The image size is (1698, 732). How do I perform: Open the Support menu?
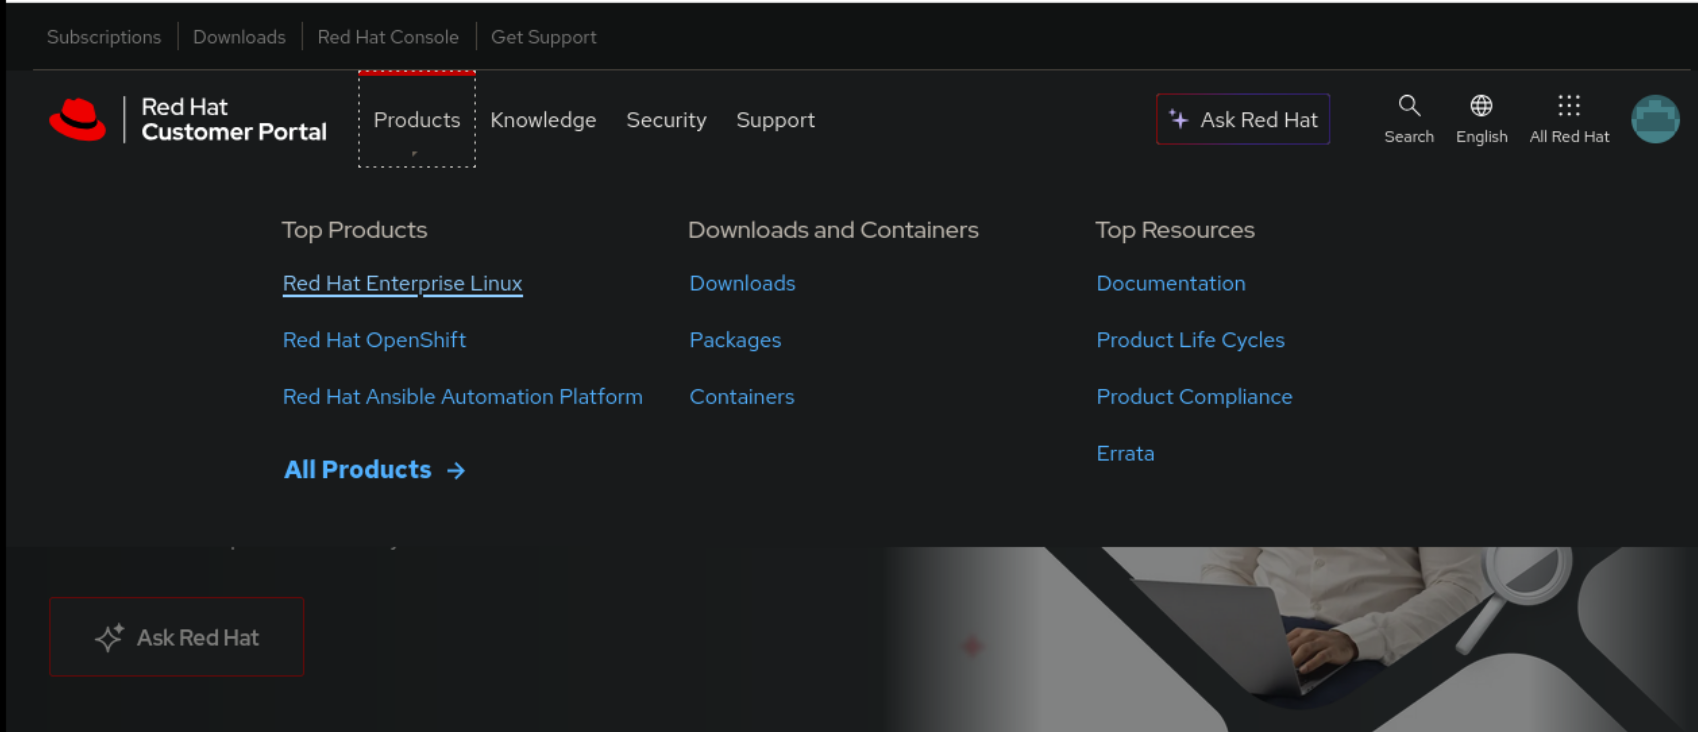tap(775, 120)
